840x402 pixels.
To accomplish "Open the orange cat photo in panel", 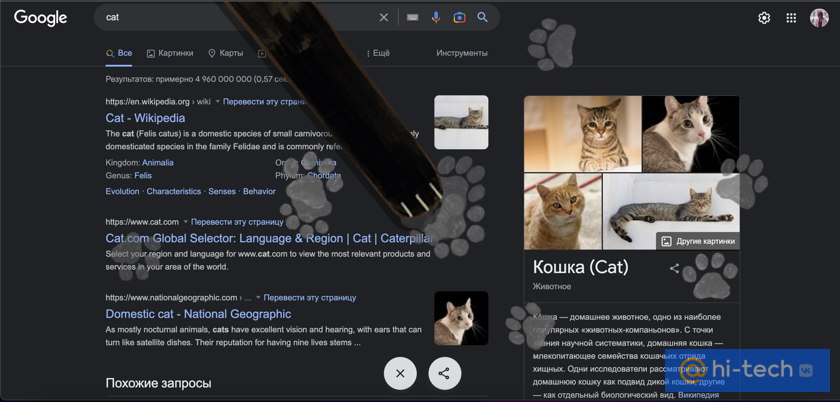I will [x=562, y=212].
